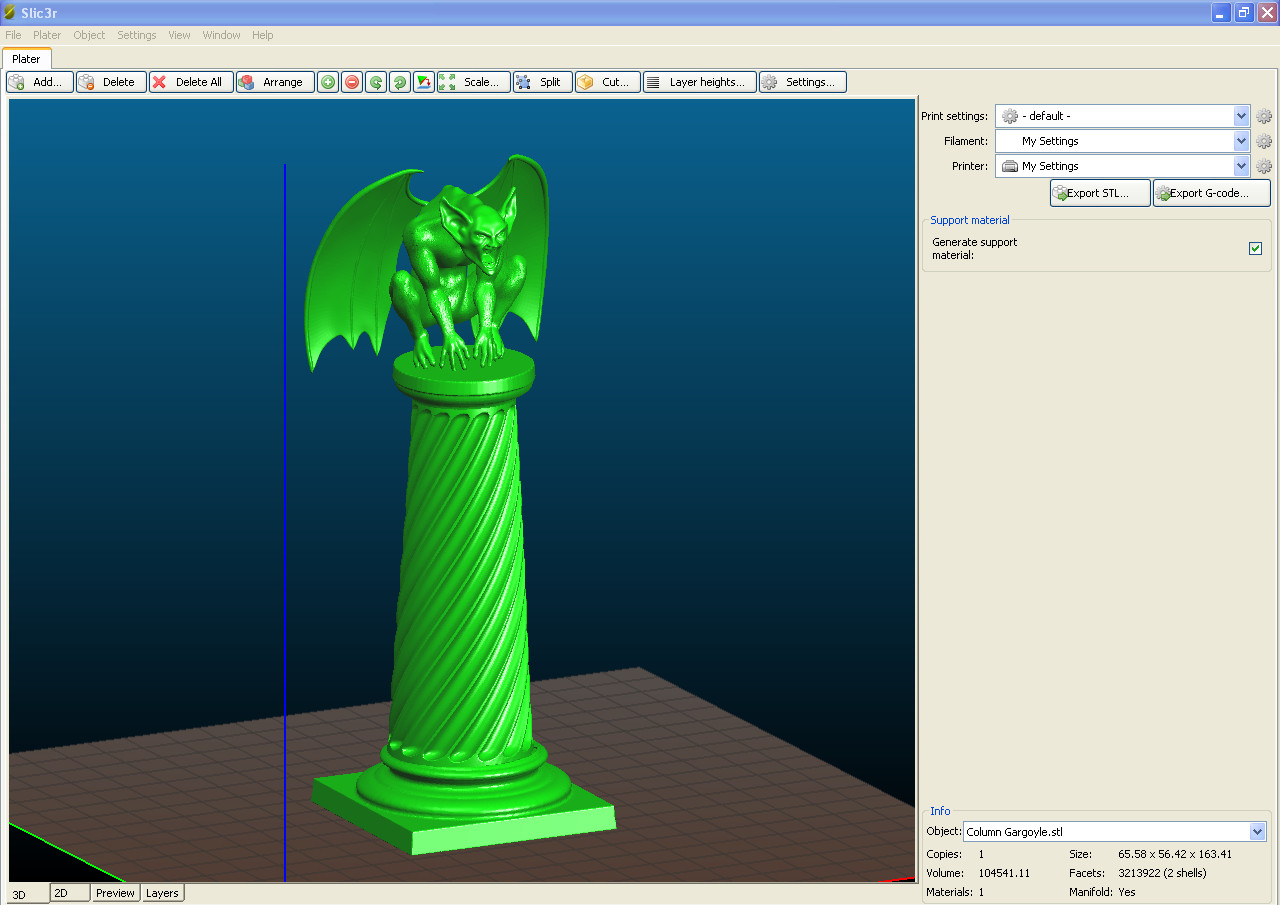Open the Object selector showing Column Gargoyle.stl
The width and height of the screenshot is (1280, 905).
click(1113, 831)
